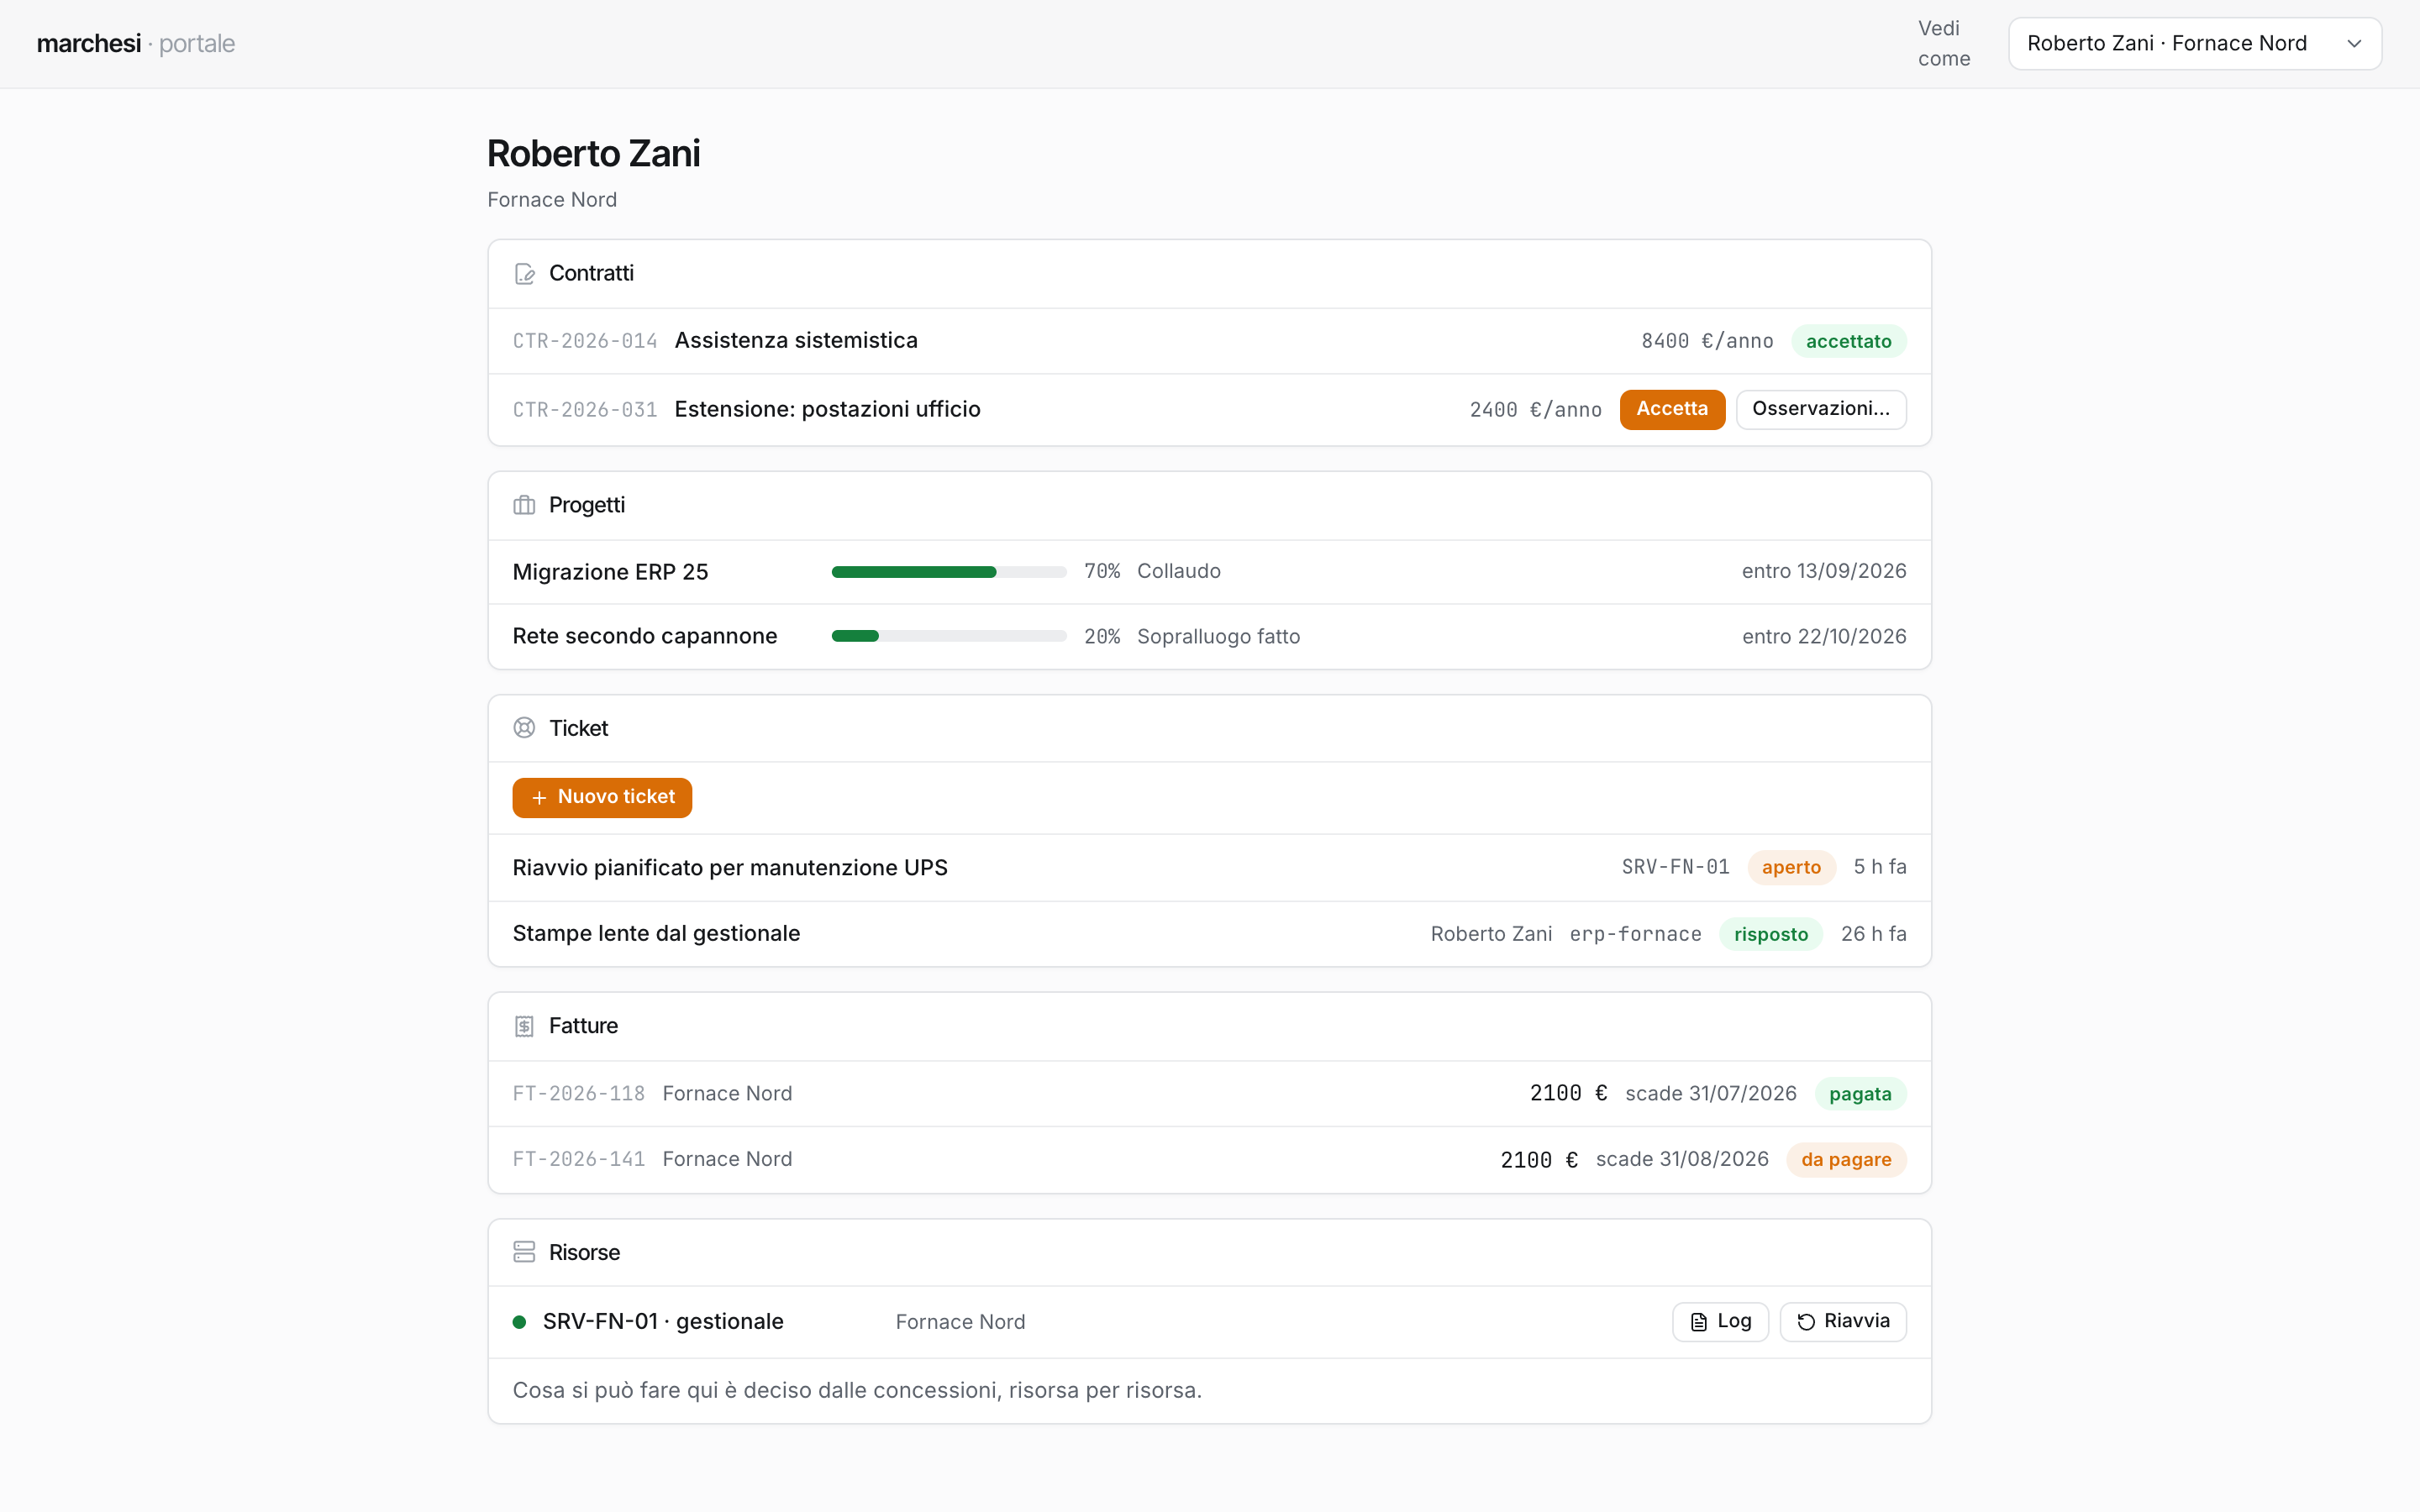Open invoice FT-2026-118
The width and height of the screenshot is (2420, 1512).
pos(1209,1094)
